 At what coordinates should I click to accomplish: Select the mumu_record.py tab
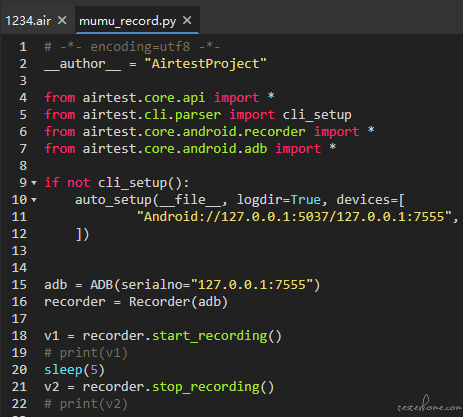(x=128, y=21)
